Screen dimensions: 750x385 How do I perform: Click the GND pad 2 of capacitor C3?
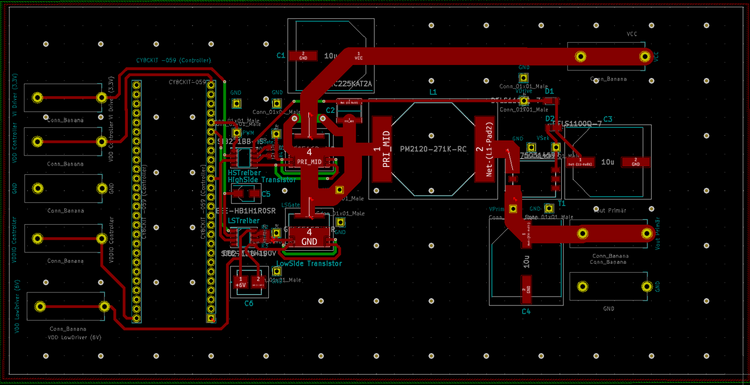click(636, 162)
